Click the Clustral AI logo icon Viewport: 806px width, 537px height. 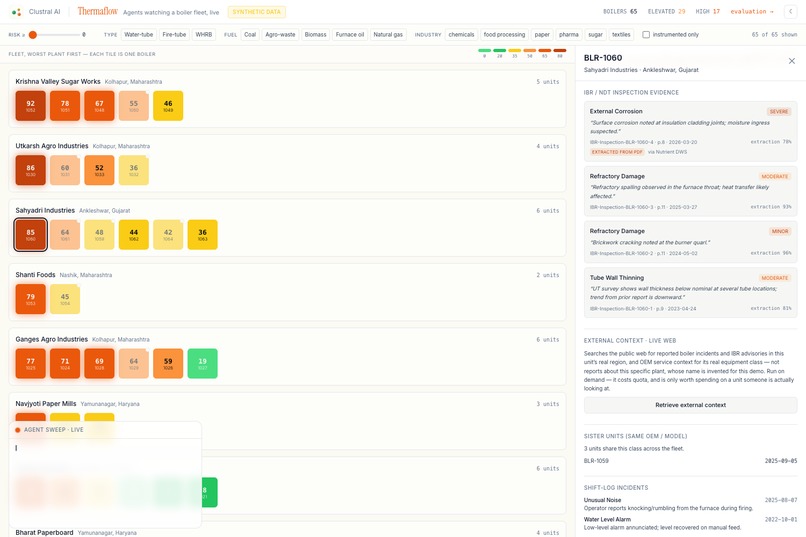(16, 12)
